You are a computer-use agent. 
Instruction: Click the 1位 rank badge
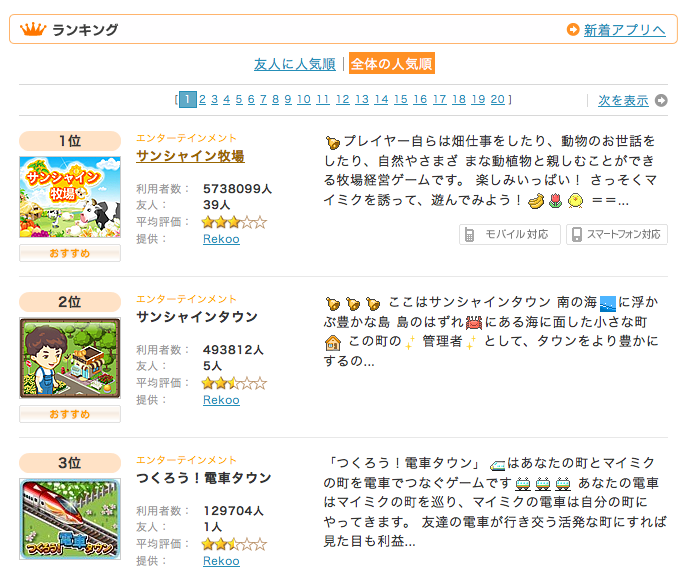[70, 141]
